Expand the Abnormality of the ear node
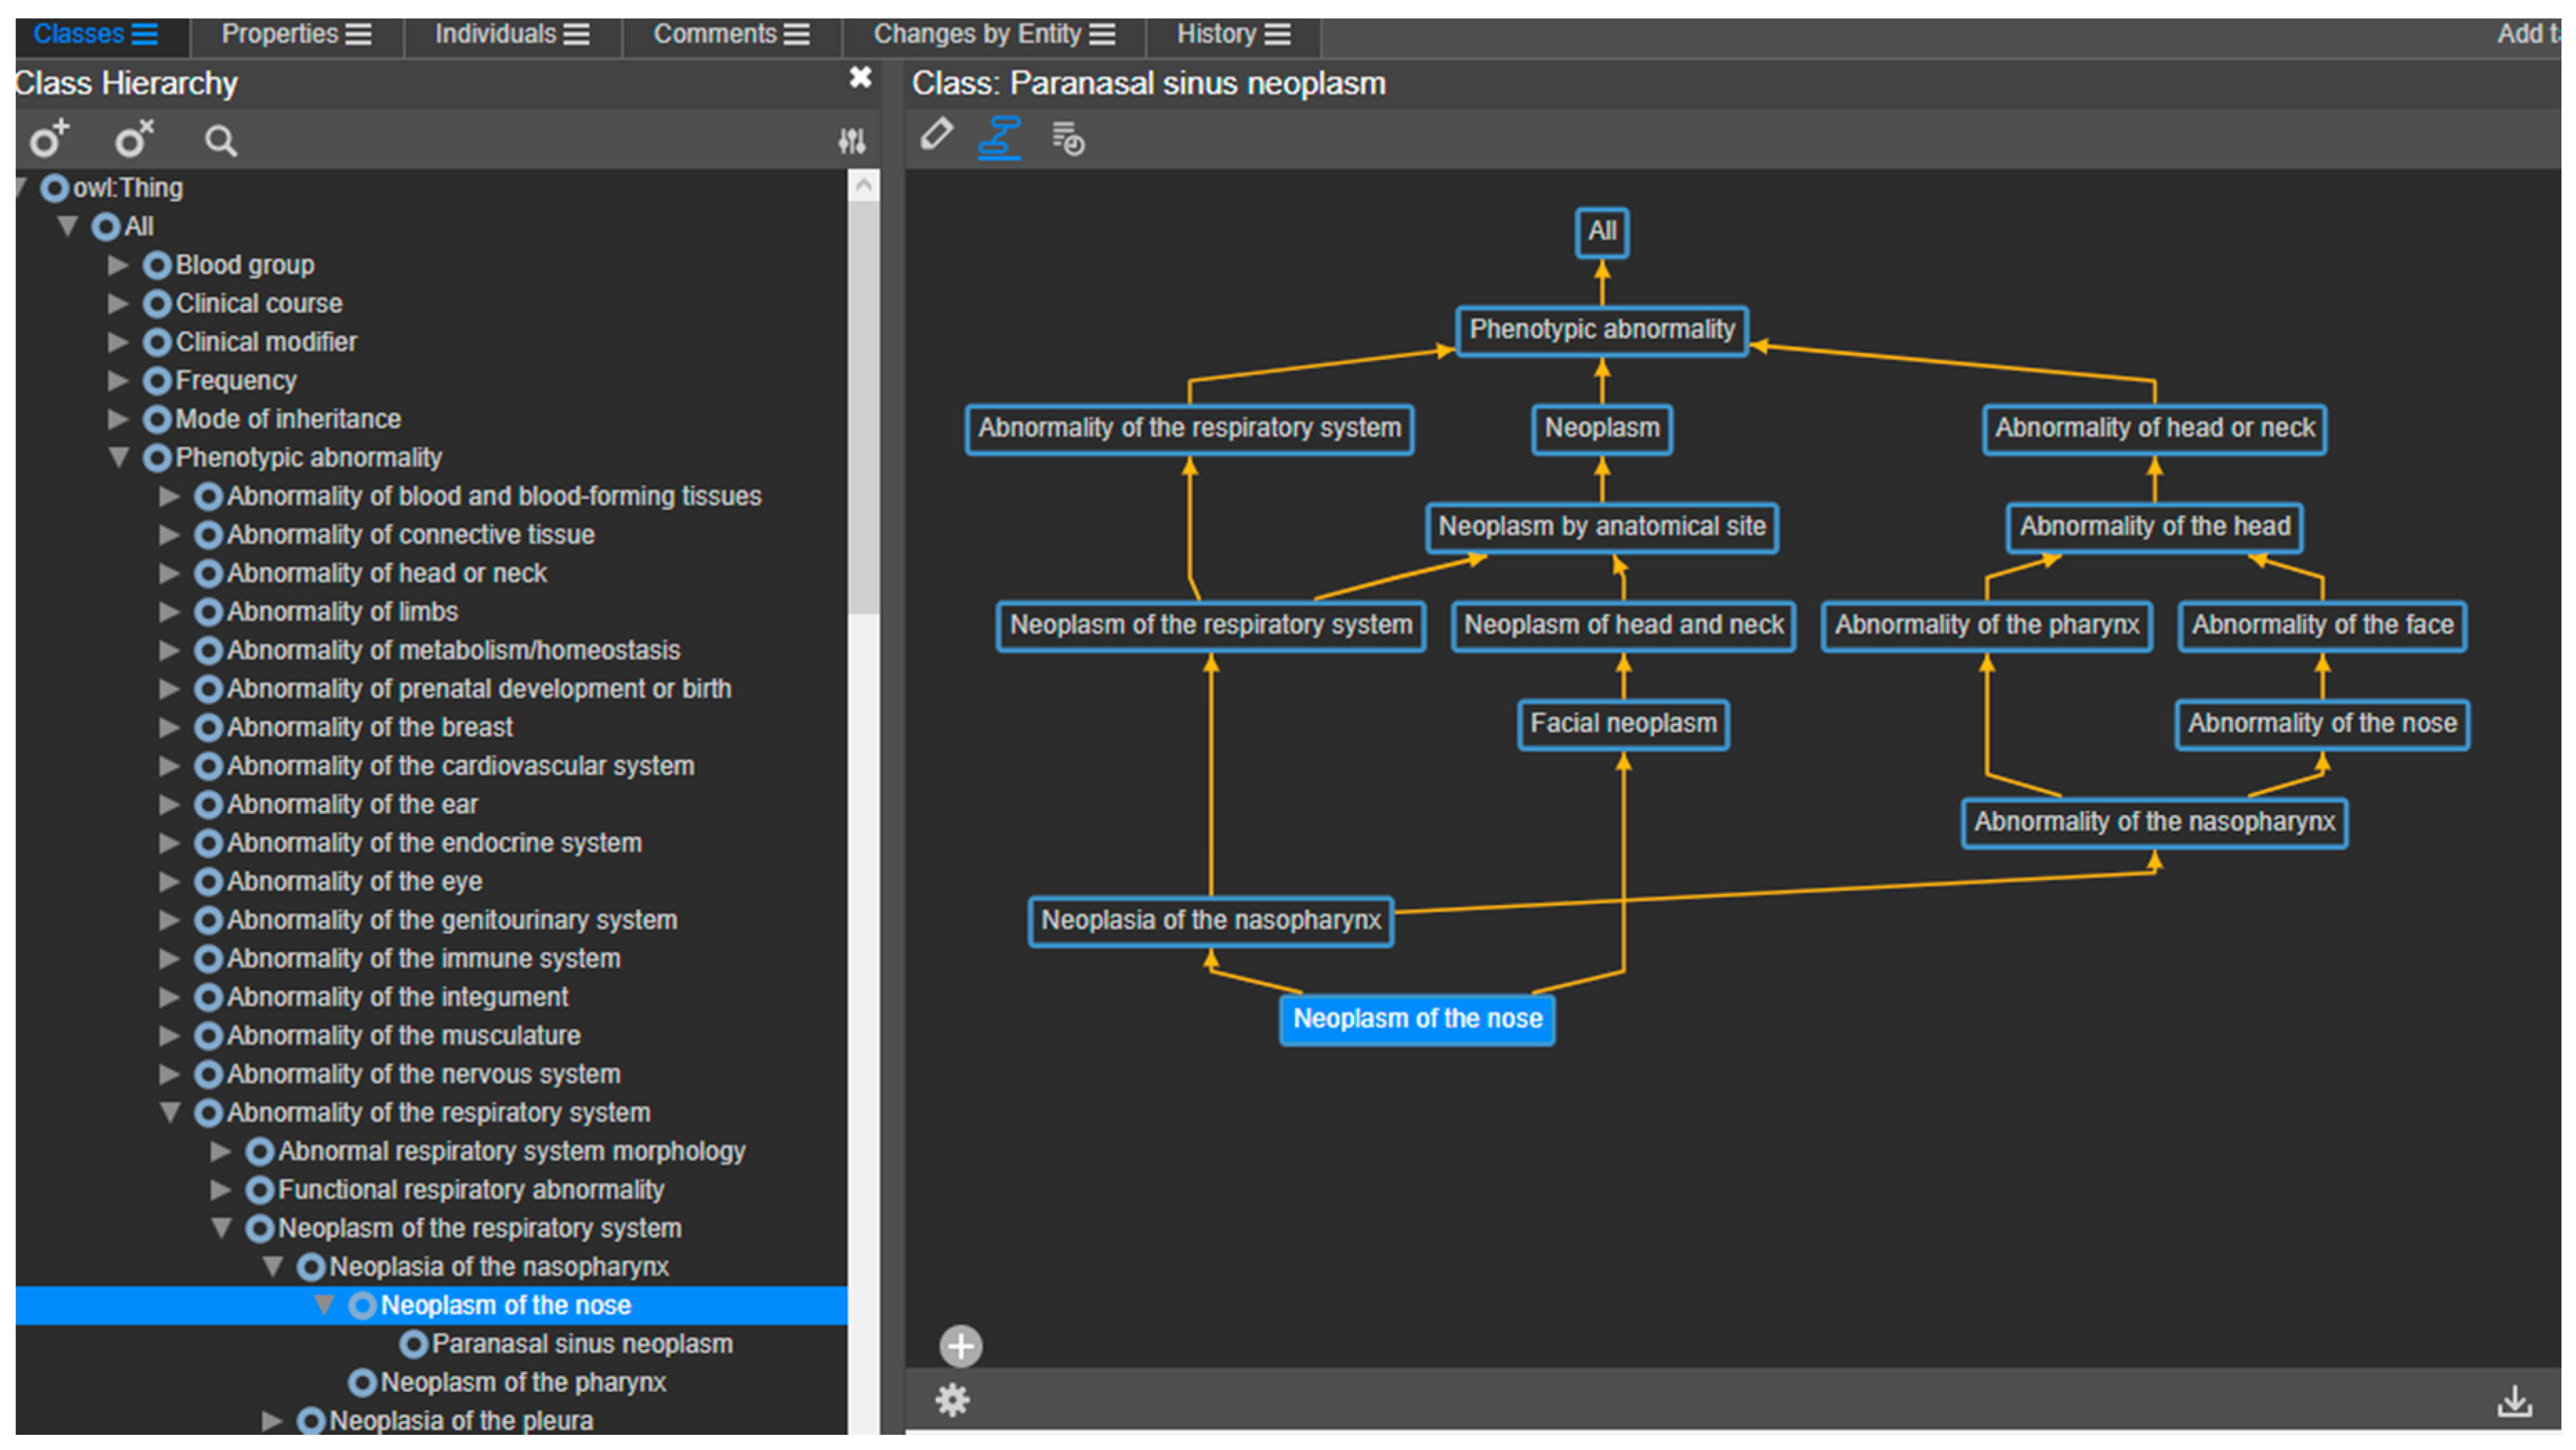Image resolution: width=2576 pixels, height=1450 pixels. coord(169,804)
